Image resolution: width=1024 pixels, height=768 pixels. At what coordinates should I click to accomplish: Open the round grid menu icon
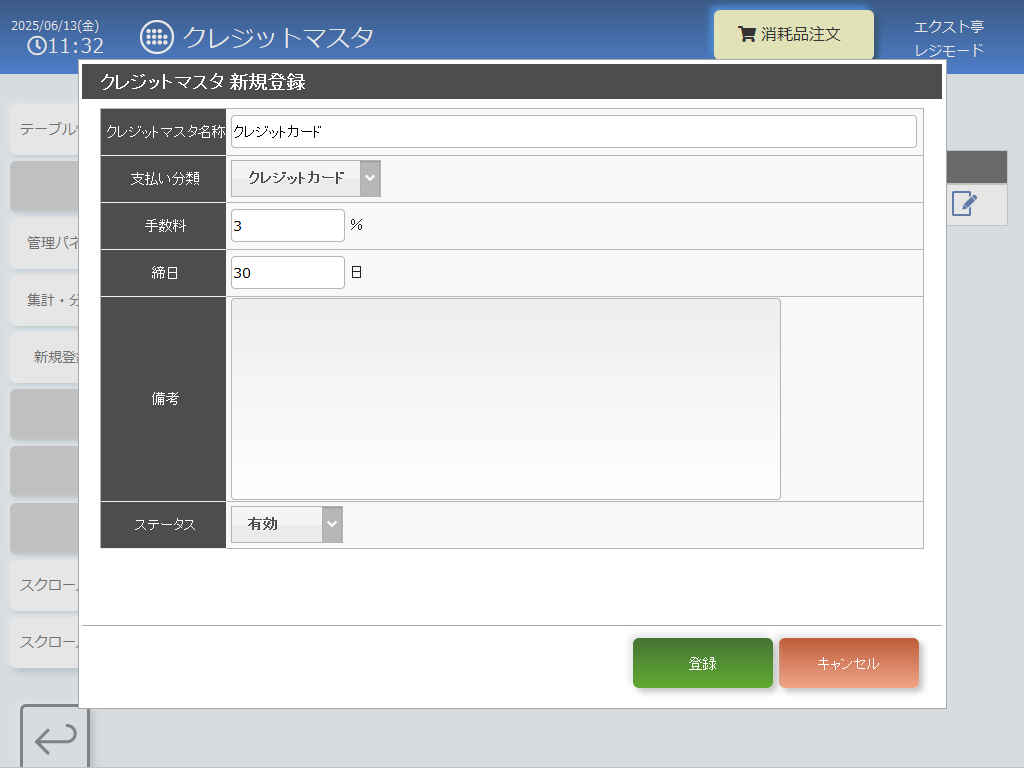[x=157, y=37]
